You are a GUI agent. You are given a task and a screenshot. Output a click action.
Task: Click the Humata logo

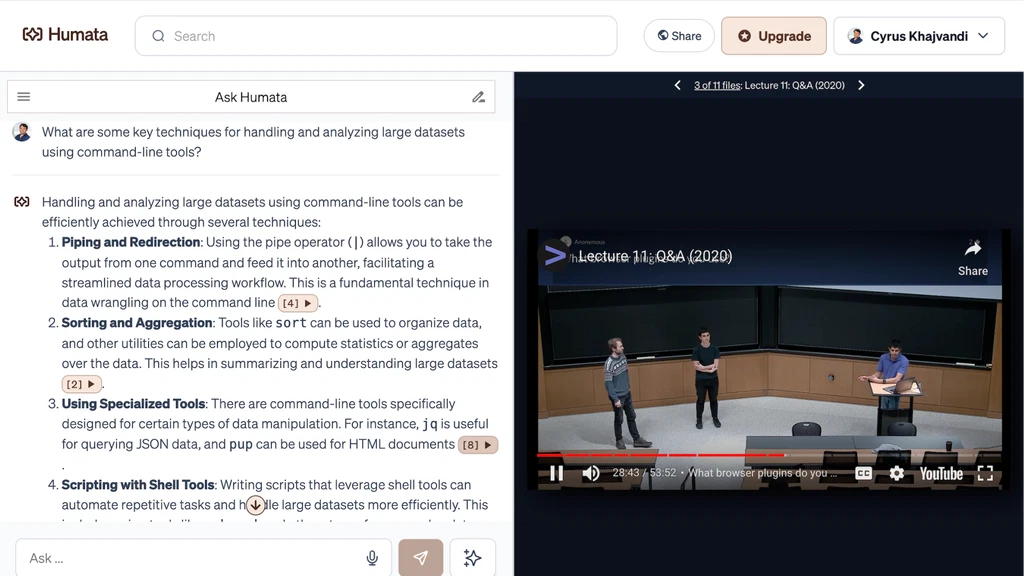click(65, 35)
